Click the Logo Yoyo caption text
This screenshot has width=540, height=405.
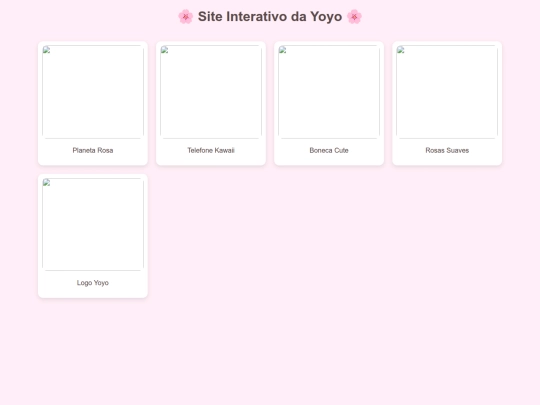tap(93, 283)
